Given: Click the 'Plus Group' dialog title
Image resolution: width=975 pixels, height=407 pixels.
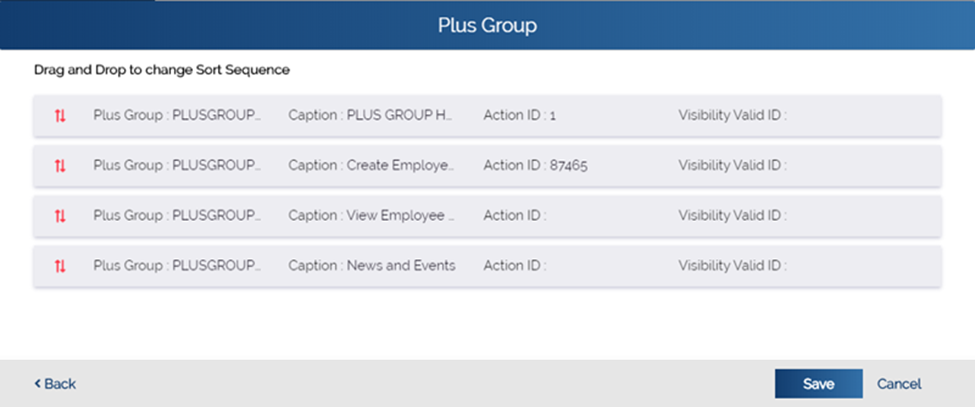Looking at the screenshot, I should (487, 25).
